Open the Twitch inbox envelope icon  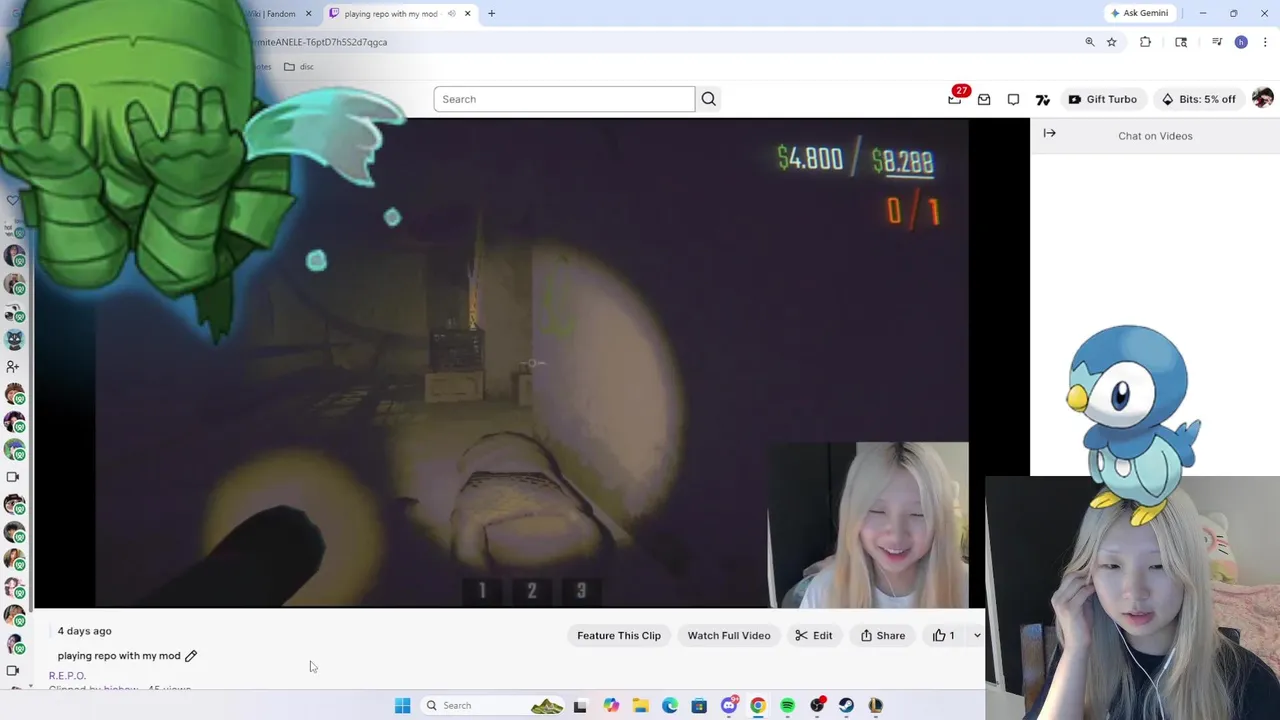click(x=984, y=99)
